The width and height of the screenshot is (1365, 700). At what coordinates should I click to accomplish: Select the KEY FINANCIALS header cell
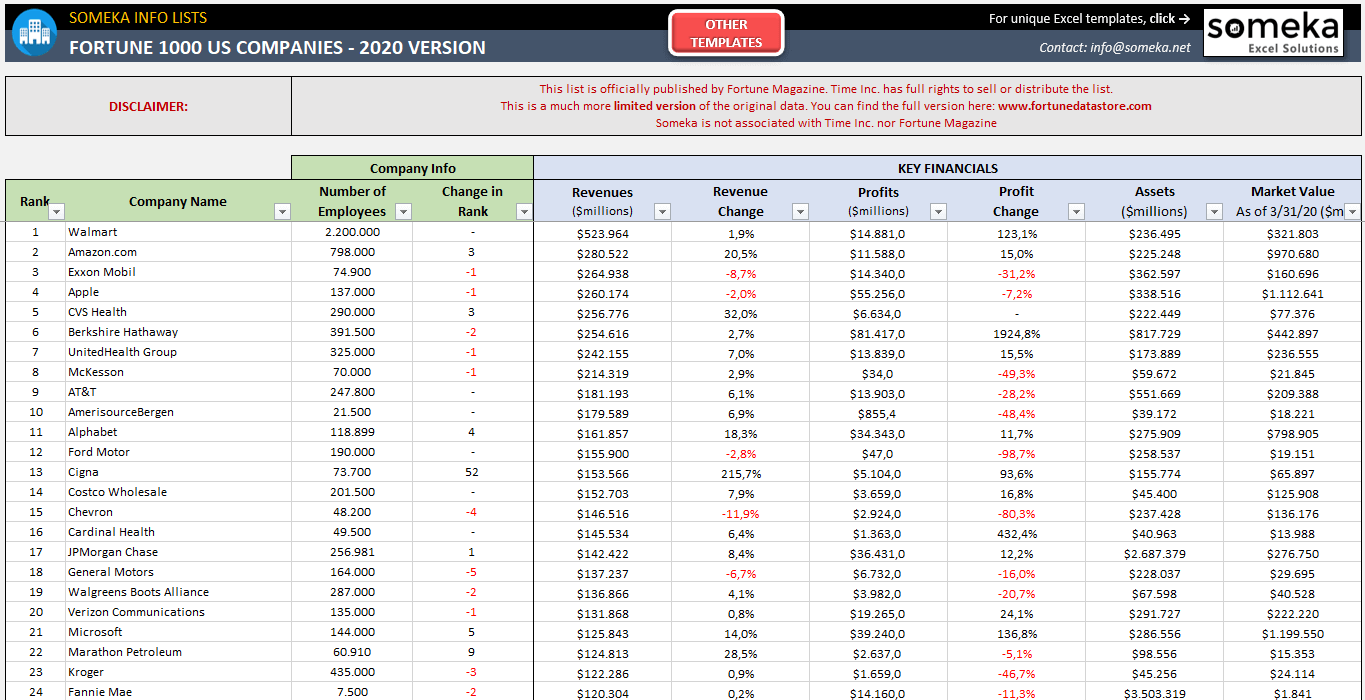click(x=946, y=168)
